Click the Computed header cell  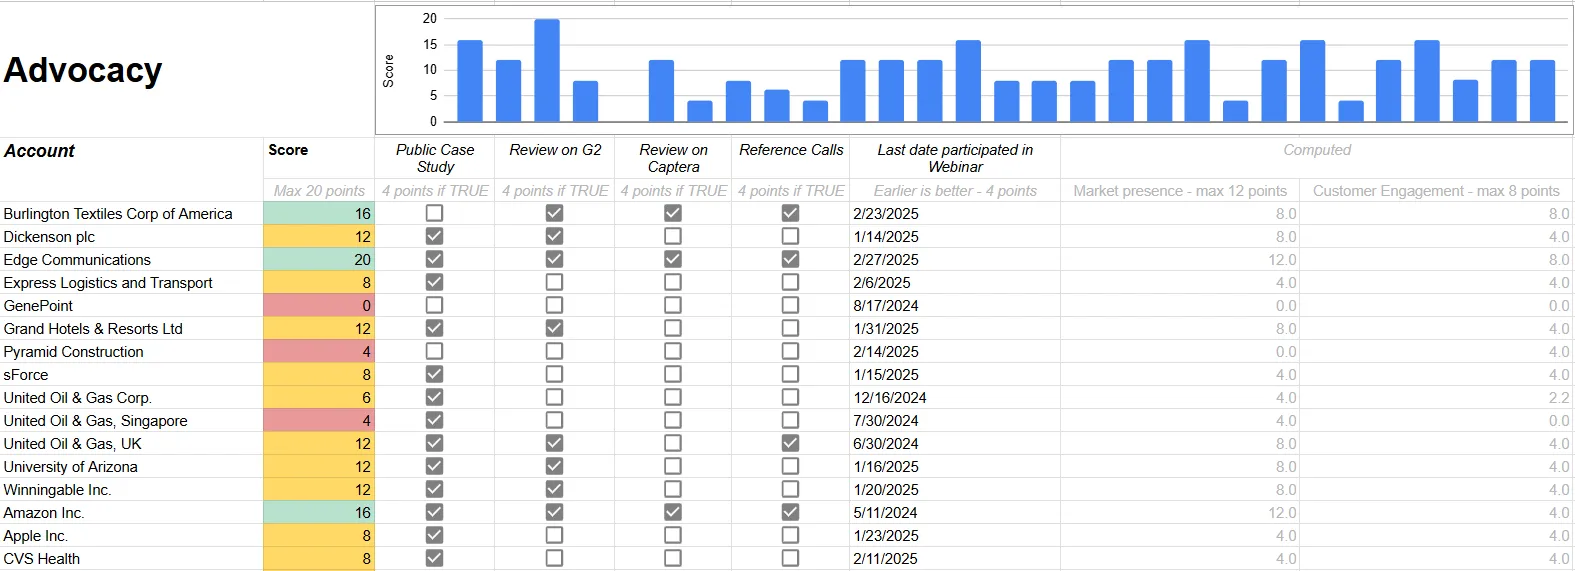1316,150
